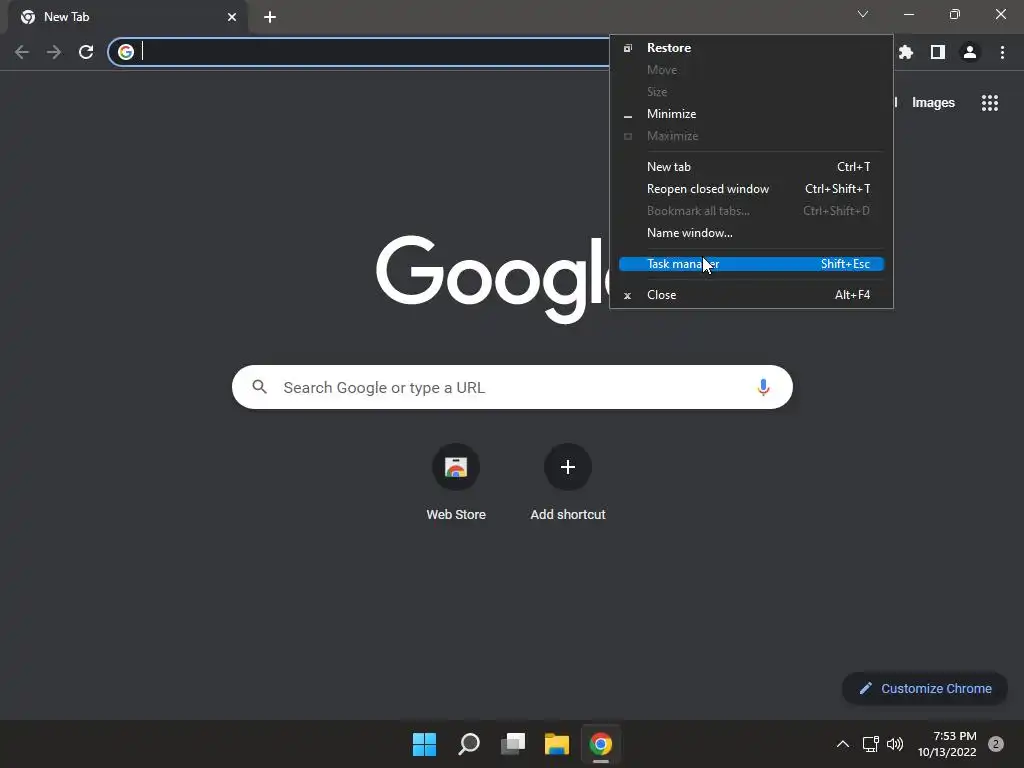The width and height of the screenshot is (1024, 768).
Task: Click the Add shortcut plus icon
Action: pos(568,467)
